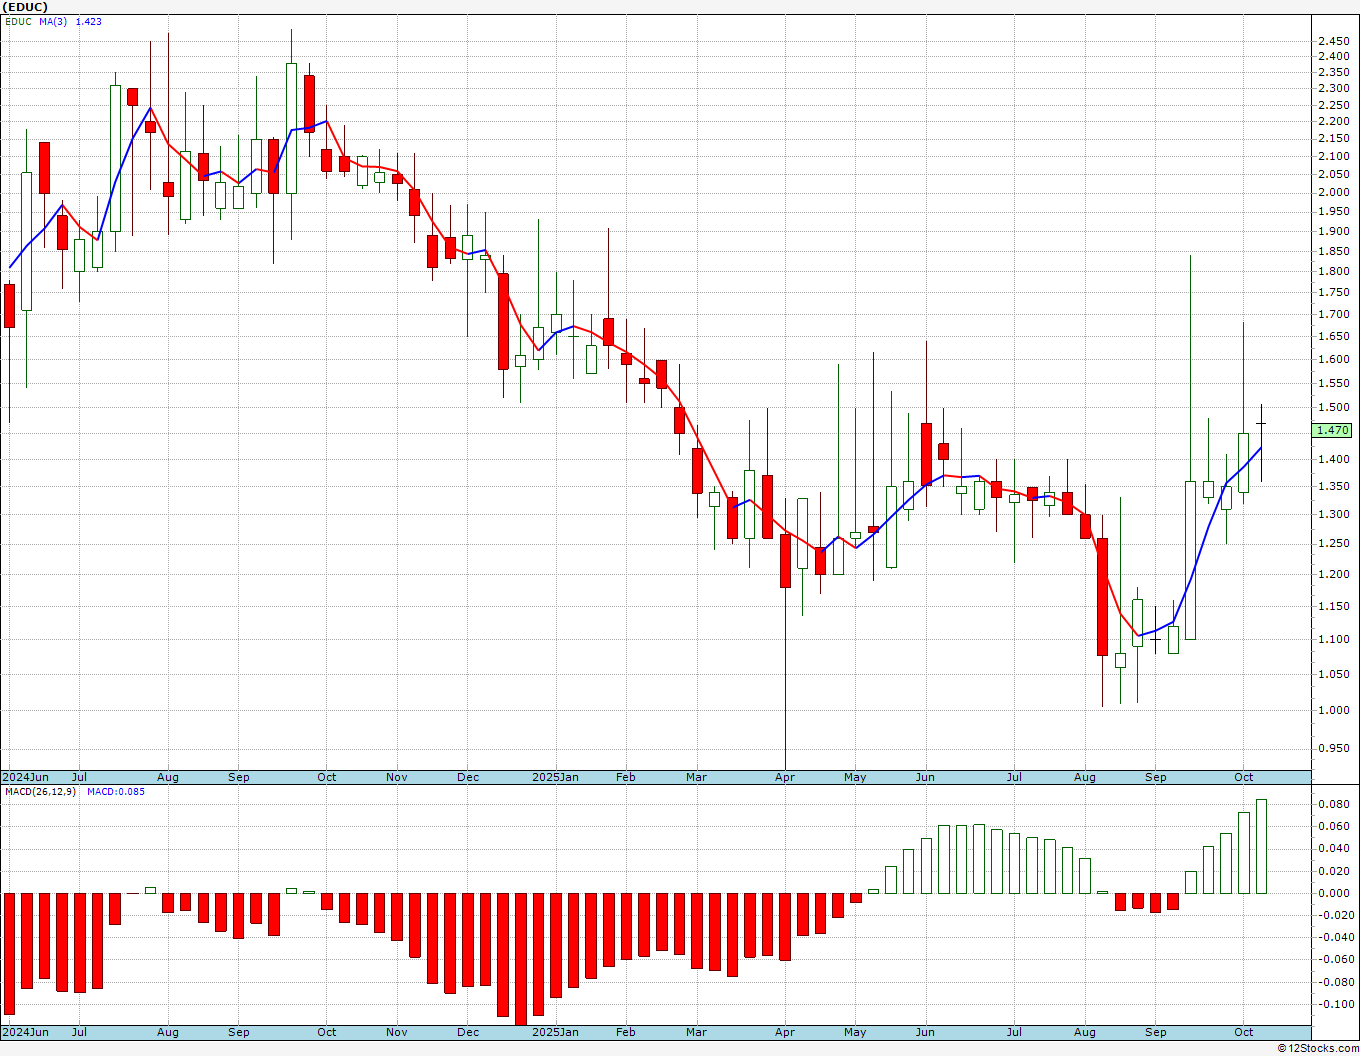
Task: Click the 1.150 price axis label
Action: [1333, 606]
